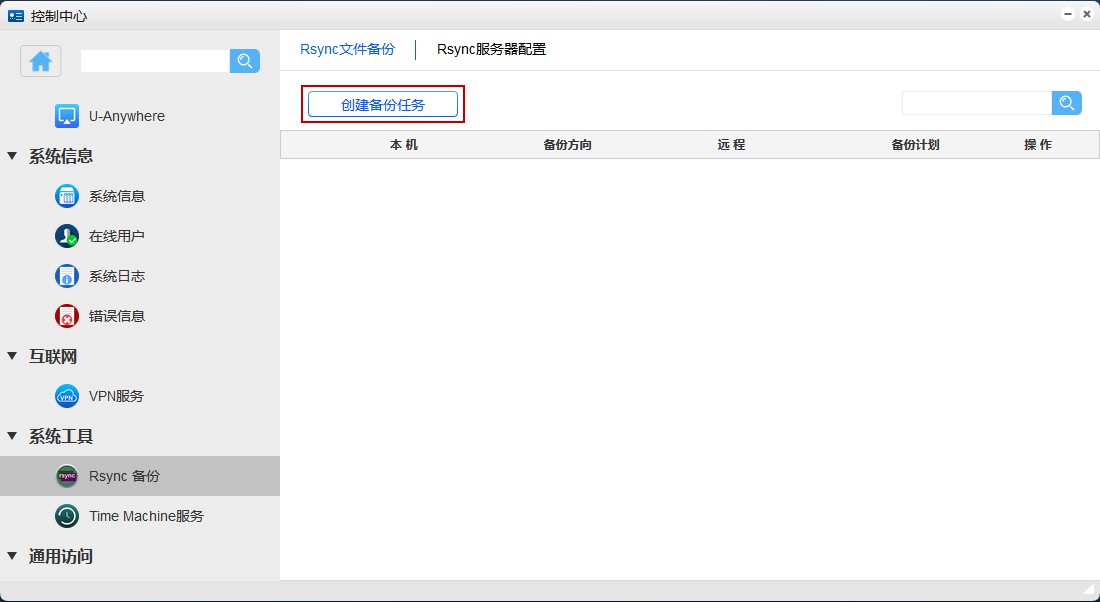Switch to the Rsync服务器配置 tab
This screenshot has height=602, width=1100.
click(x=489, y=48)
